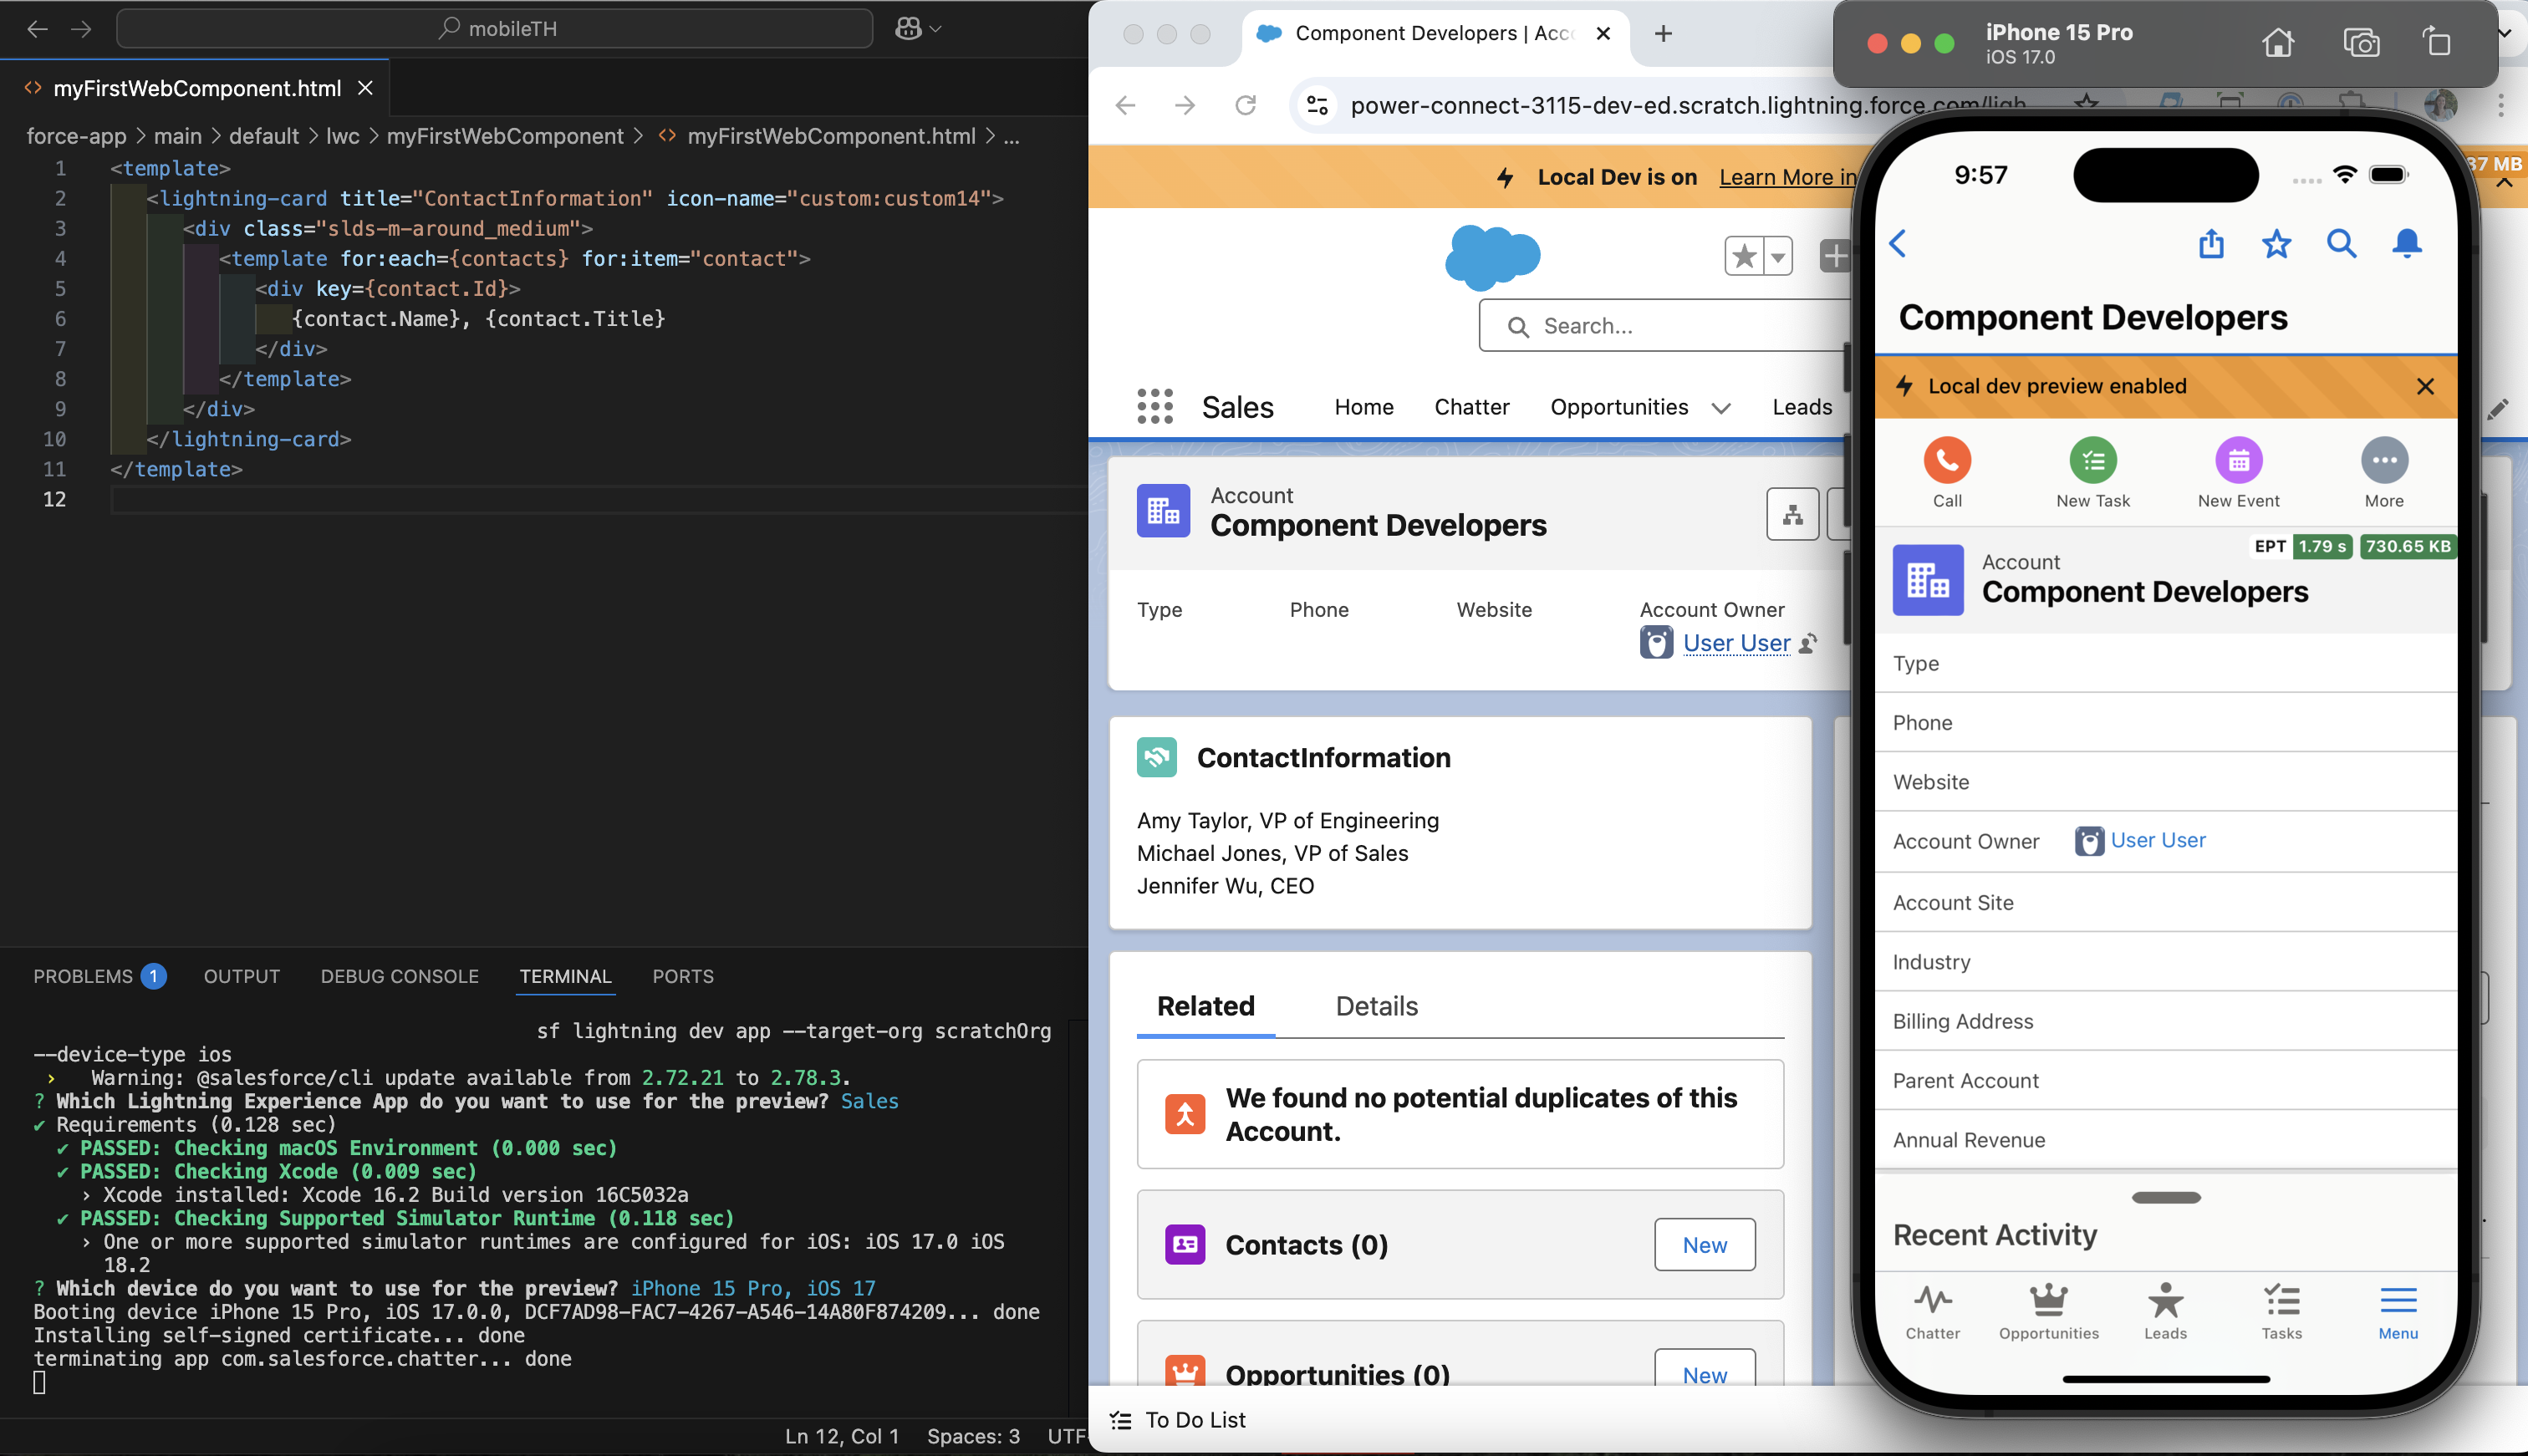Switch to the DEBUG CONSOLE tab
This screenshot has width=2528, height=1456.
400,976
